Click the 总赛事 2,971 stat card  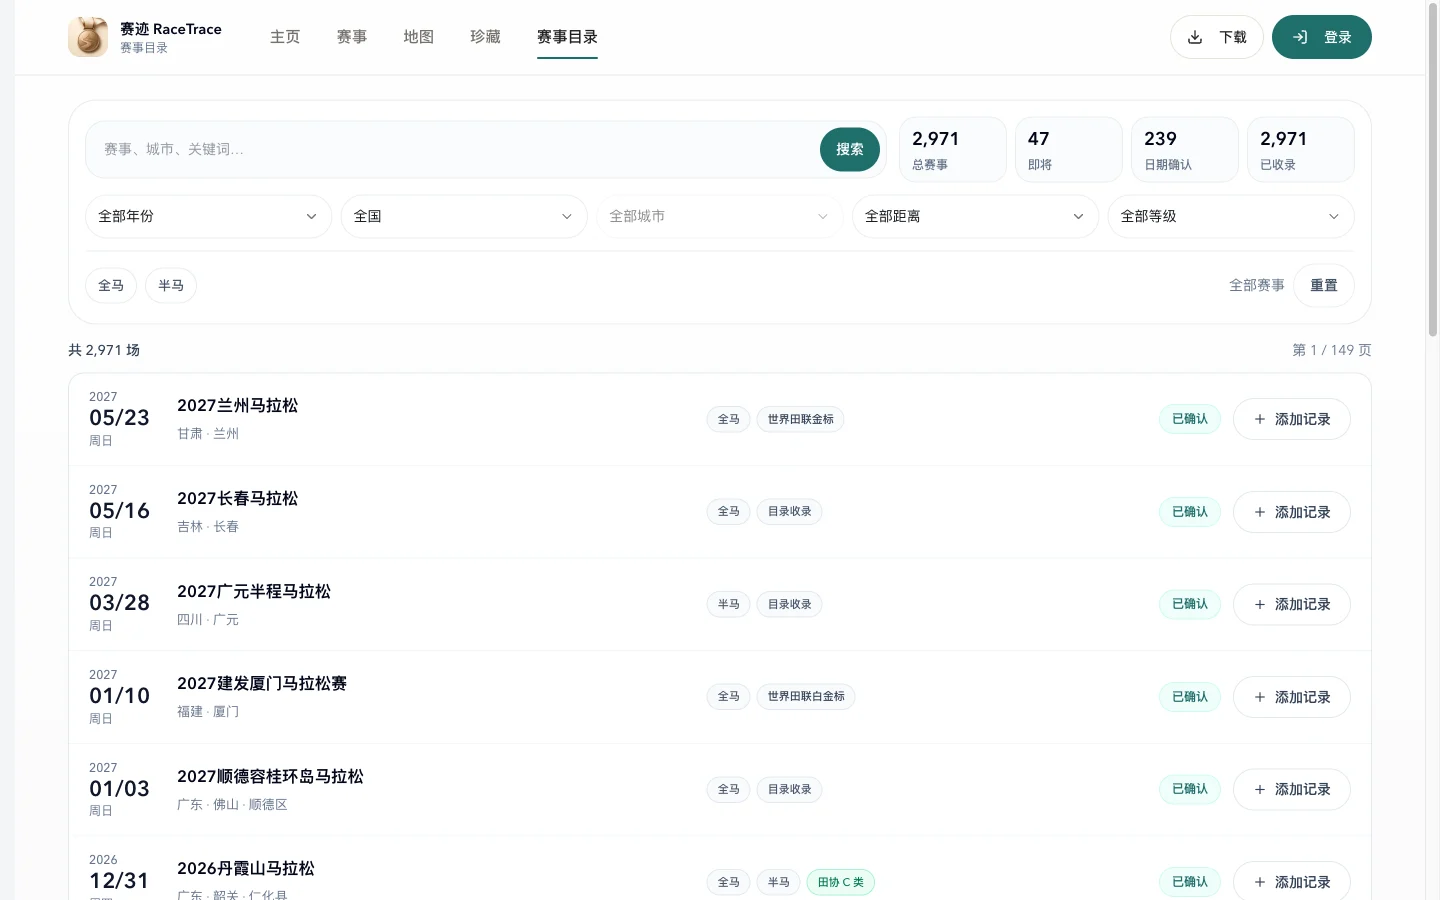coord(953,150)
